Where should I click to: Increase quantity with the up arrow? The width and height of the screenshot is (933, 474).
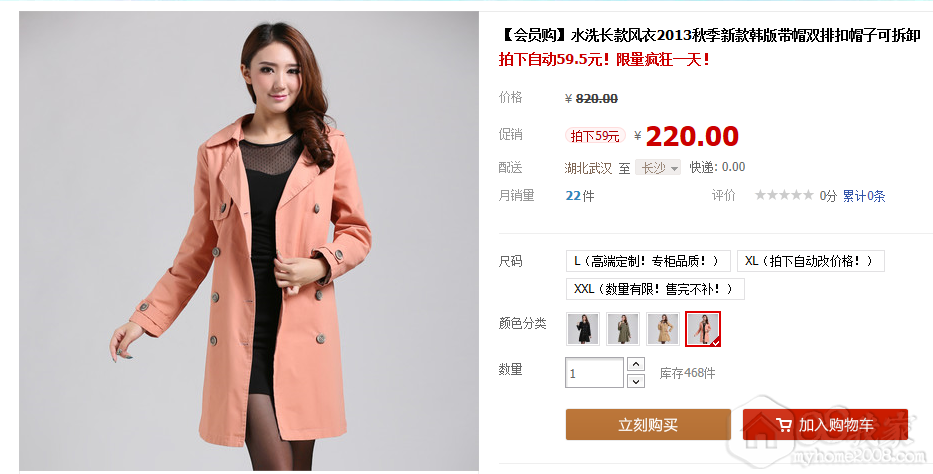(635, 364)
